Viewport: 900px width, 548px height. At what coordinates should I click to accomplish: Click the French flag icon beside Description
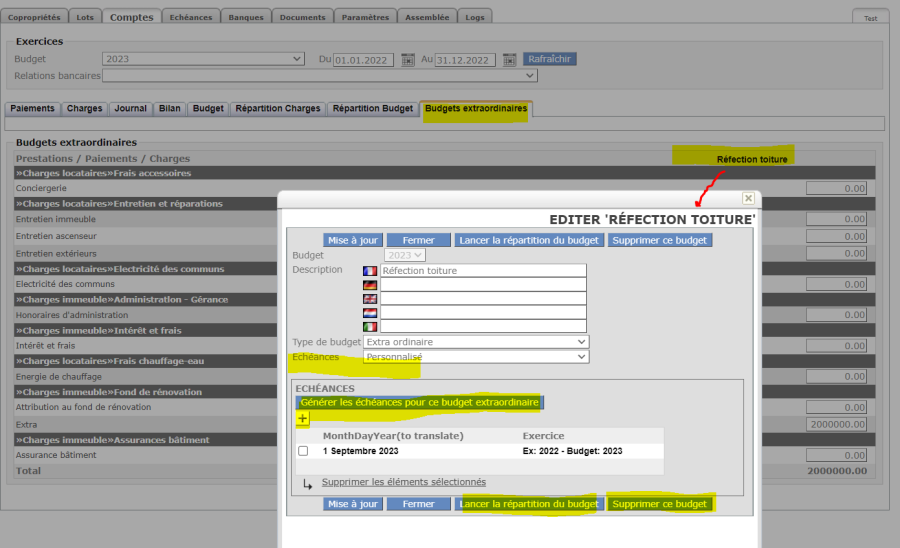(x=370, y=271)
